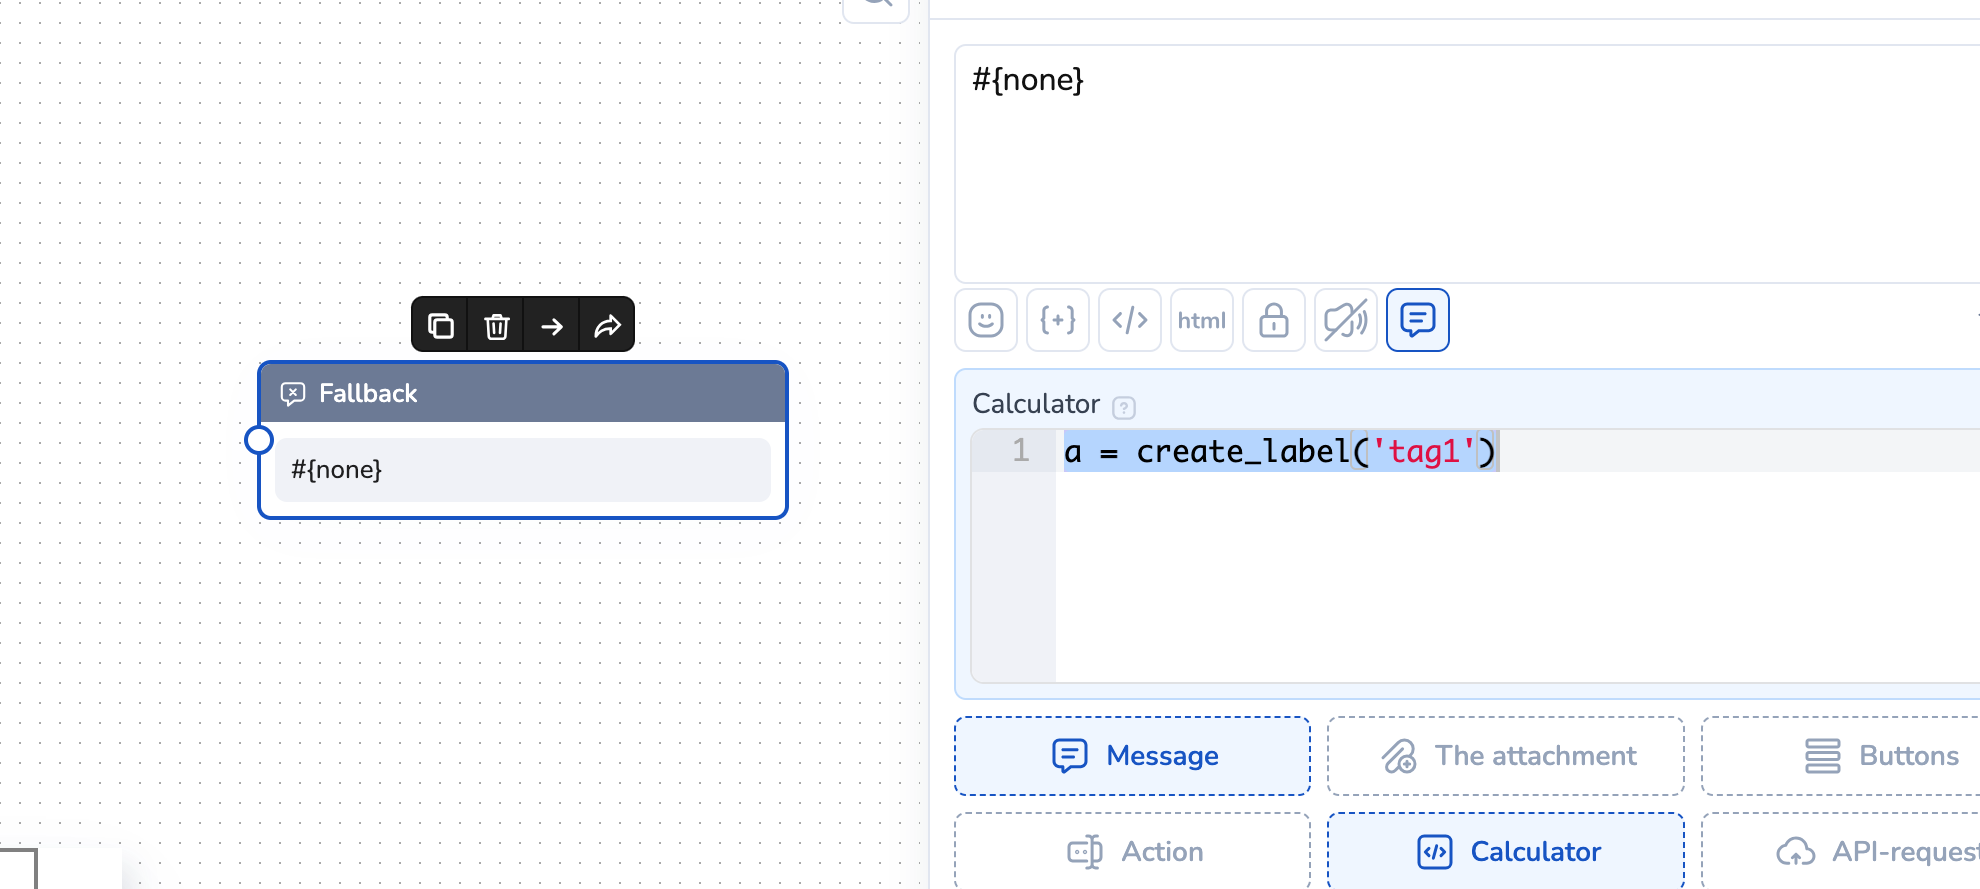The height and width of the screenshot is (889, 1980).
Task: Toggle the lock icon button
Action: coord(1274,320)
